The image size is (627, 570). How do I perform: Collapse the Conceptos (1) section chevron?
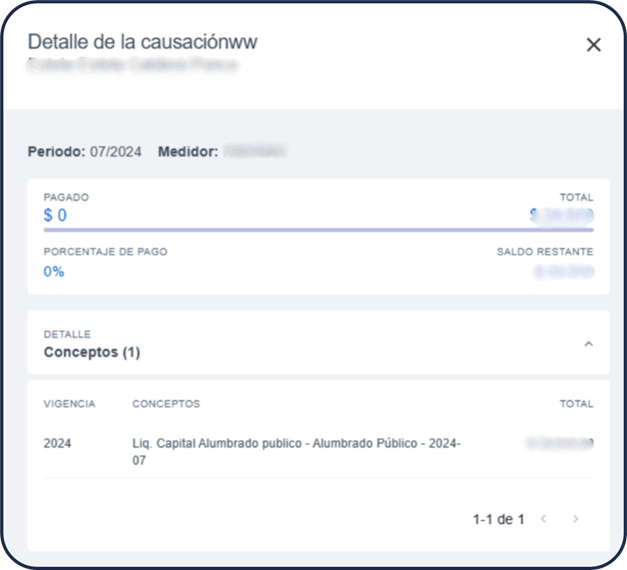[588, 344]
